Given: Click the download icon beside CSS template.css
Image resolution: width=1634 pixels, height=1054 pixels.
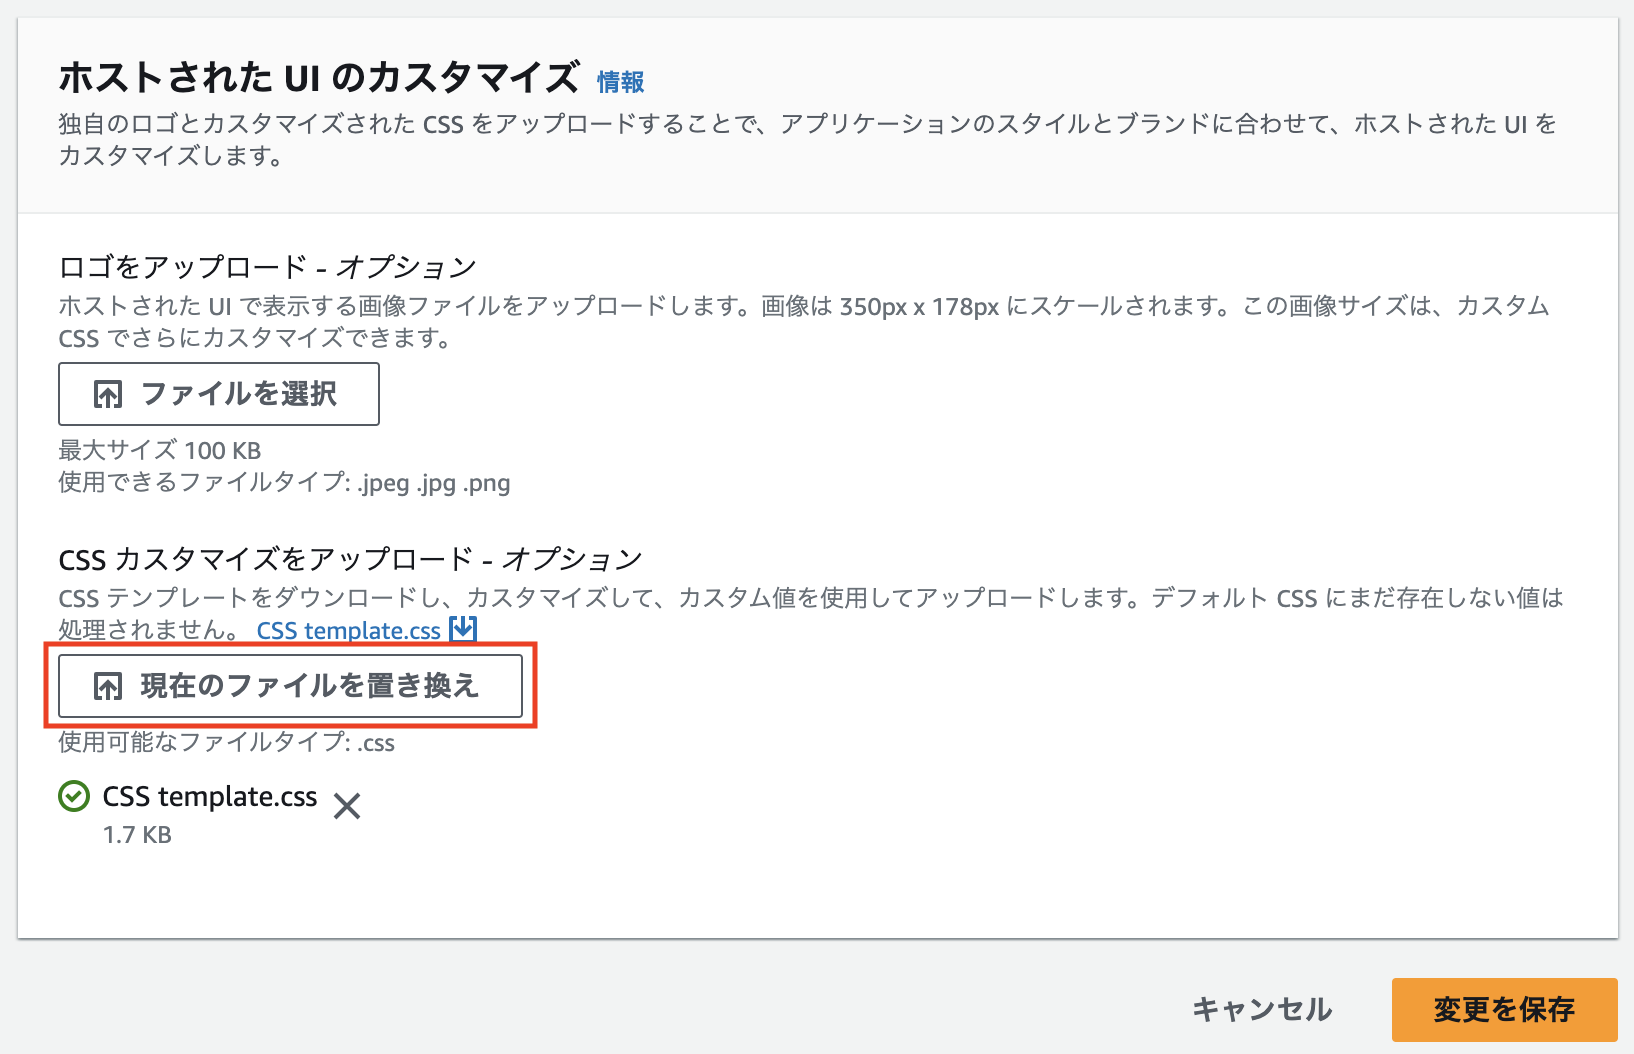Looking at the screenshot, I should 462,630.
